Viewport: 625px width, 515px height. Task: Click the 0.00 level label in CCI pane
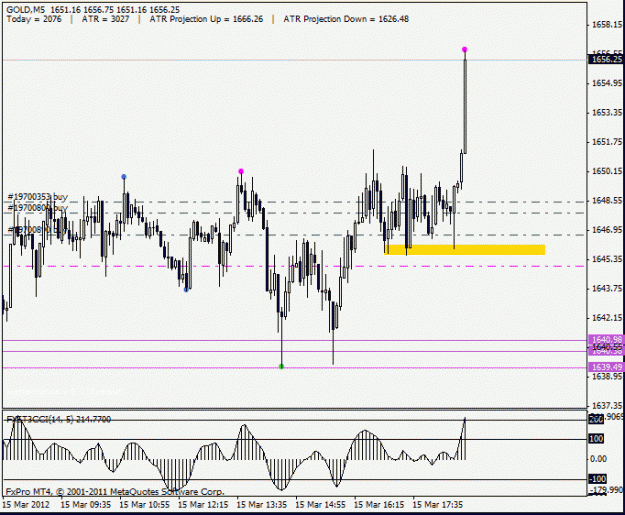pos(598,459)
